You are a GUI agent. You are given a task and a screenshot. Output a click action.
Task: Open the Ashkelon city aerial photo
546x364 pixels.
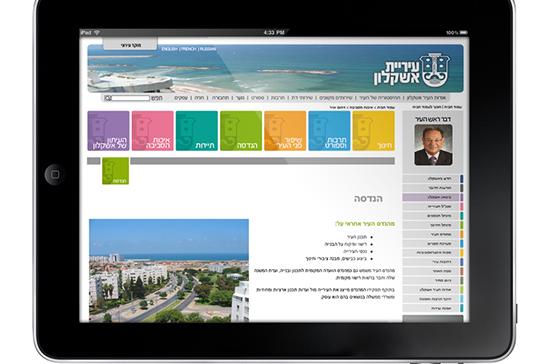pyautogui.click(x=169, y=270)
